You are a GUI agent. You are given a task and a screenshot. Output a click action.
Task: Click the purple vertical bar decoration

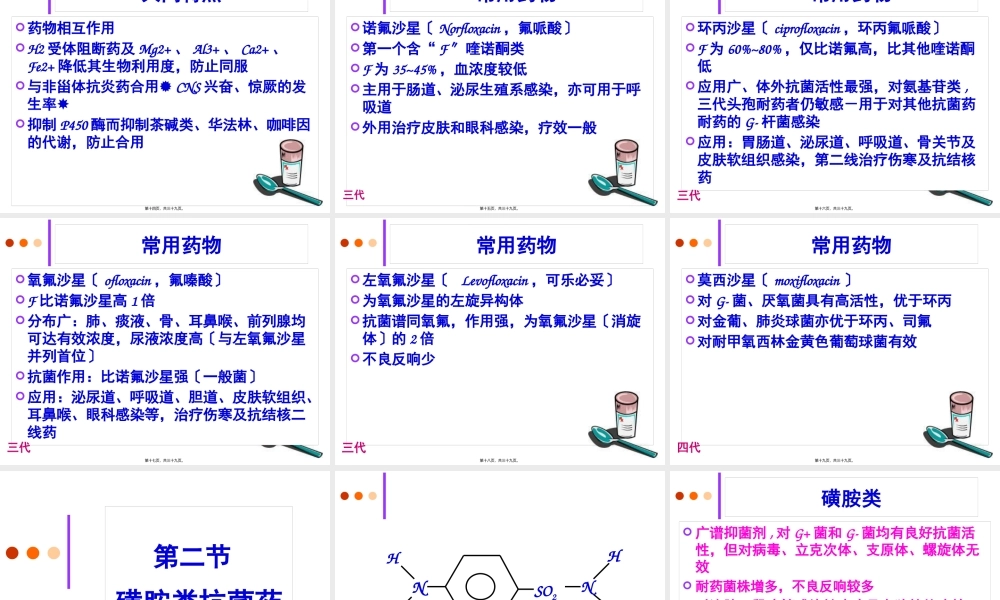pyautogui.click(x=67, y=553)
